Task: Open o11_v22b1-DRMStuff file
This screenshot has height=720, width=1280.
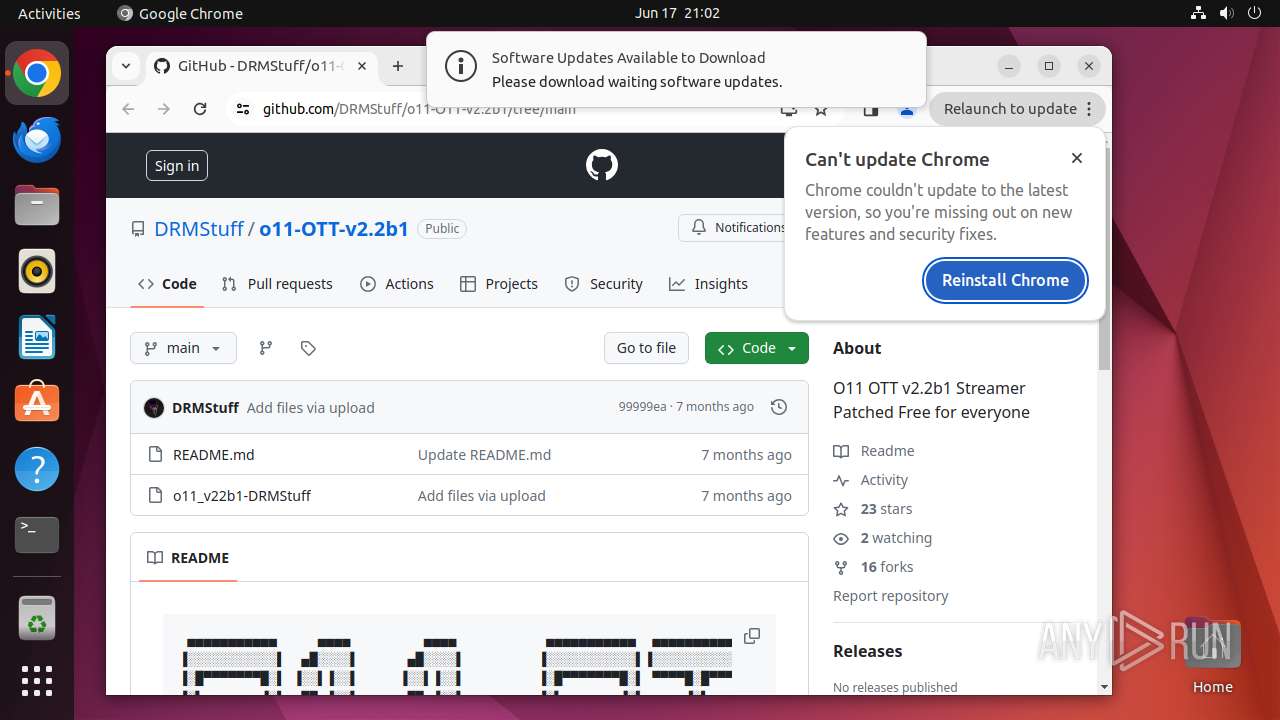Action: tap(242, 495)
